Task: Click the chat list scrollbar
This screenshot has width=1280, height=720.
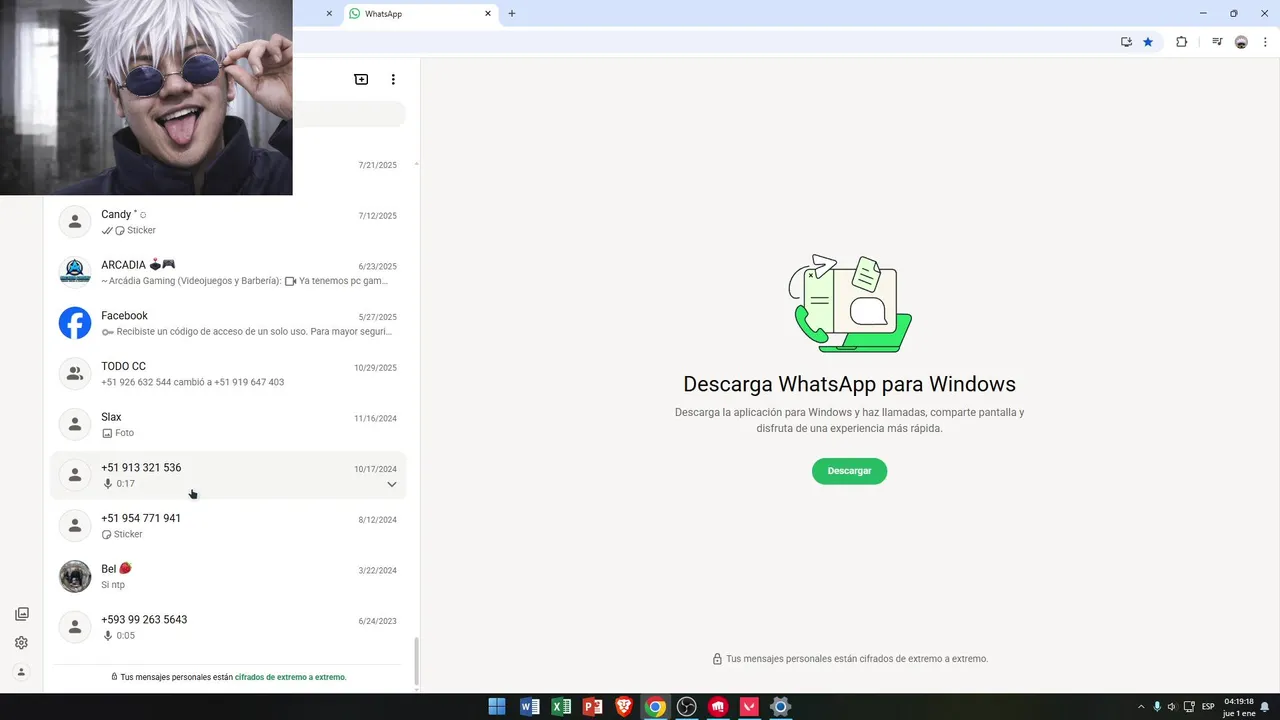Action: [416, 661]
